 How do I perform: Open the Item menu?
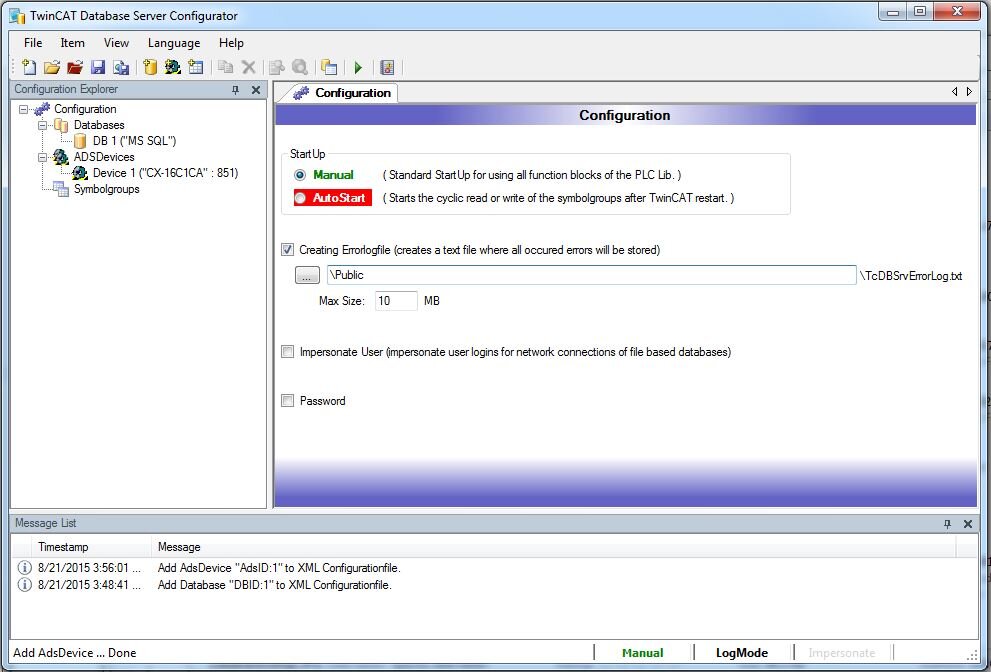click(73, 43)
